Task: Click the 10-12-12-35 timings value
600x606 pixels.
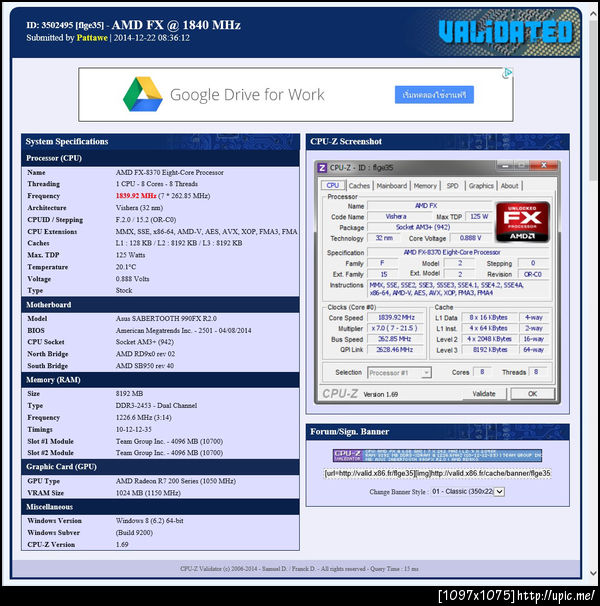Action: point(134,429)
